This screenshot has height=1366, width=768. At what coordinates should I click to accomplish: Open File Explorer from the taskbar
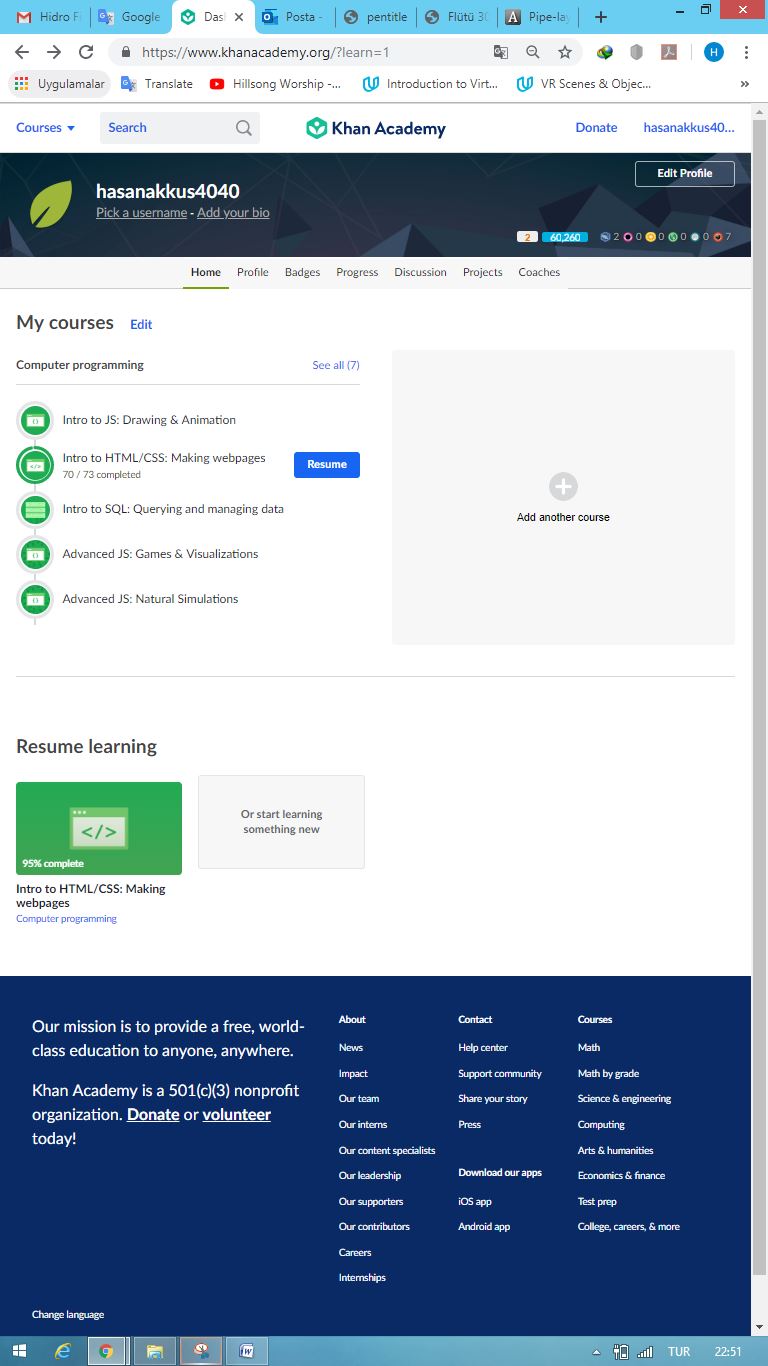pyautogui.click(x=155, y=1351)
